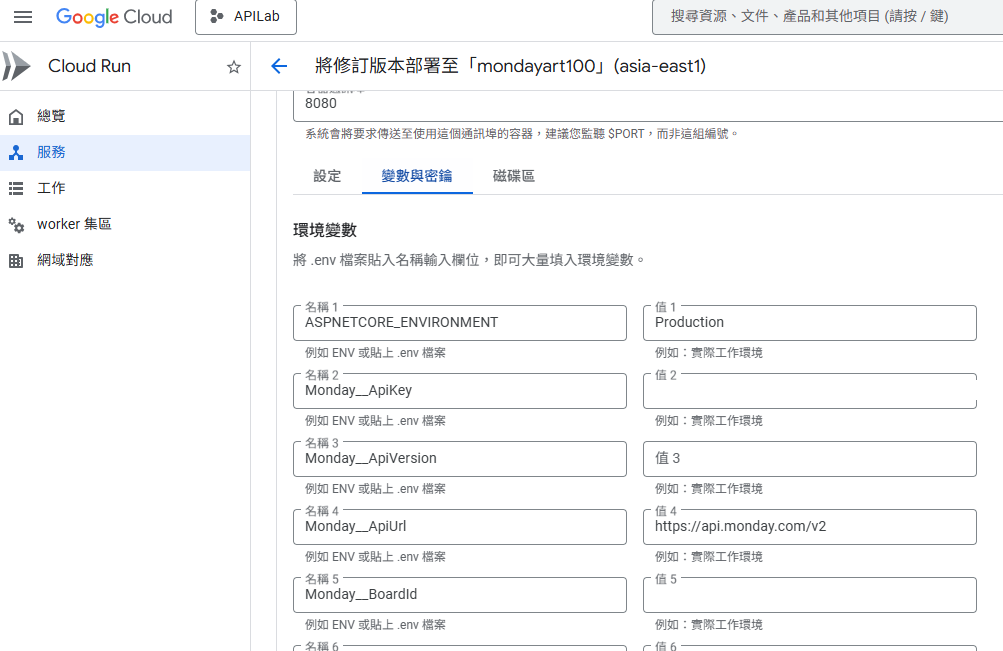Open 網域對應 in the sidebar
Screen dimensions: 1003x651
tap(125, 260)
